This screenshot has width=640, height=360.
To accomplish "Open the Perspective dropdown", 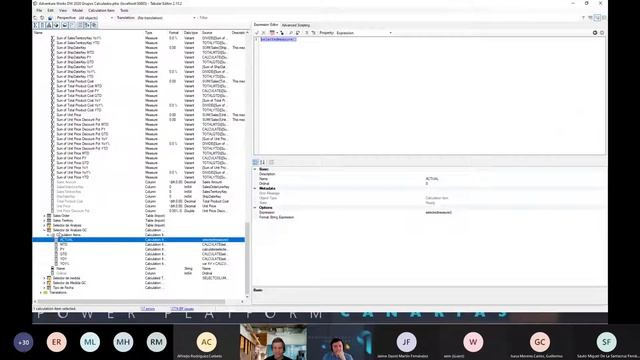I will click(96, 18).
